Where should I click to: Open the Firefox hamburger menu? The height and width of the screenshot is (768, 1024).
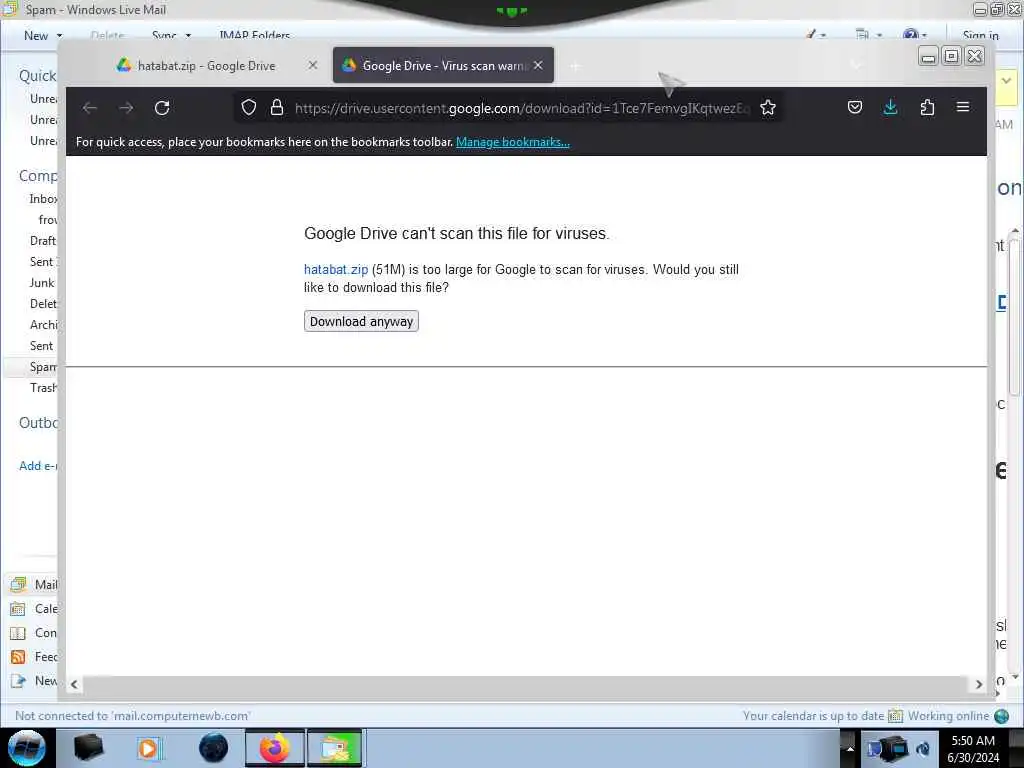click(963, 107)
